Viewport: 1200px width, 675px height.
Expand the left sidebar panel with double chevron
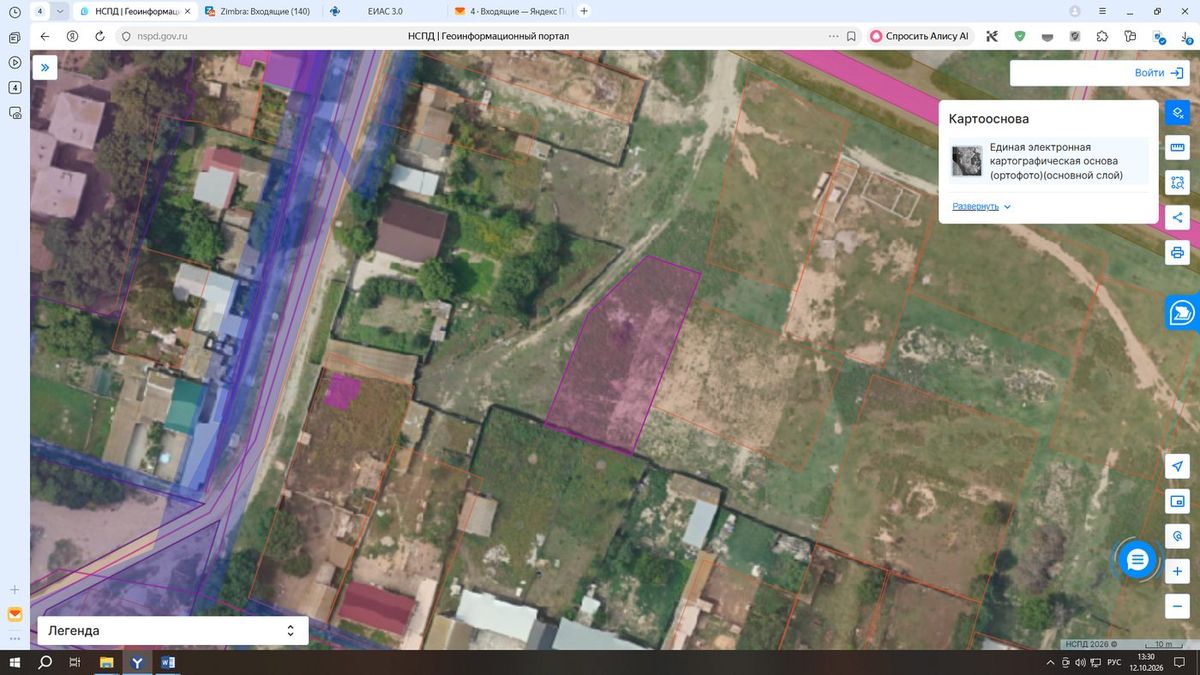click(x=45, y=67)
